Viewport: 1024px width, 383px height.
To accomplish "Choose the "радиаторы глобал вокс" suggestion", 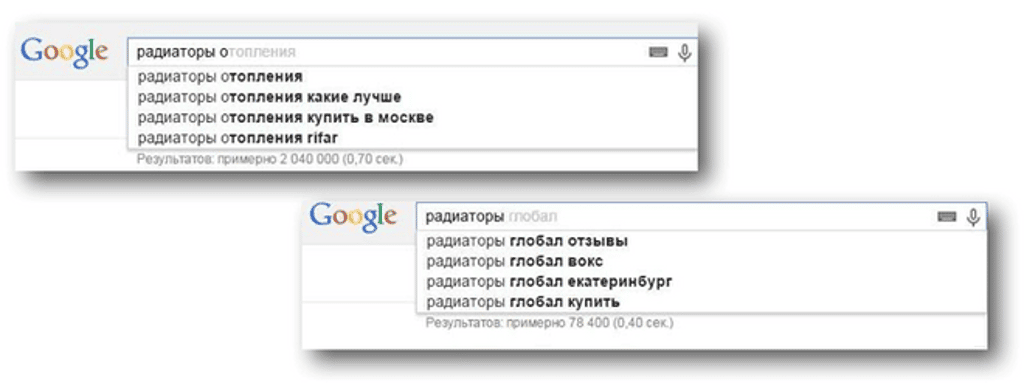I will tap(701, 261).
